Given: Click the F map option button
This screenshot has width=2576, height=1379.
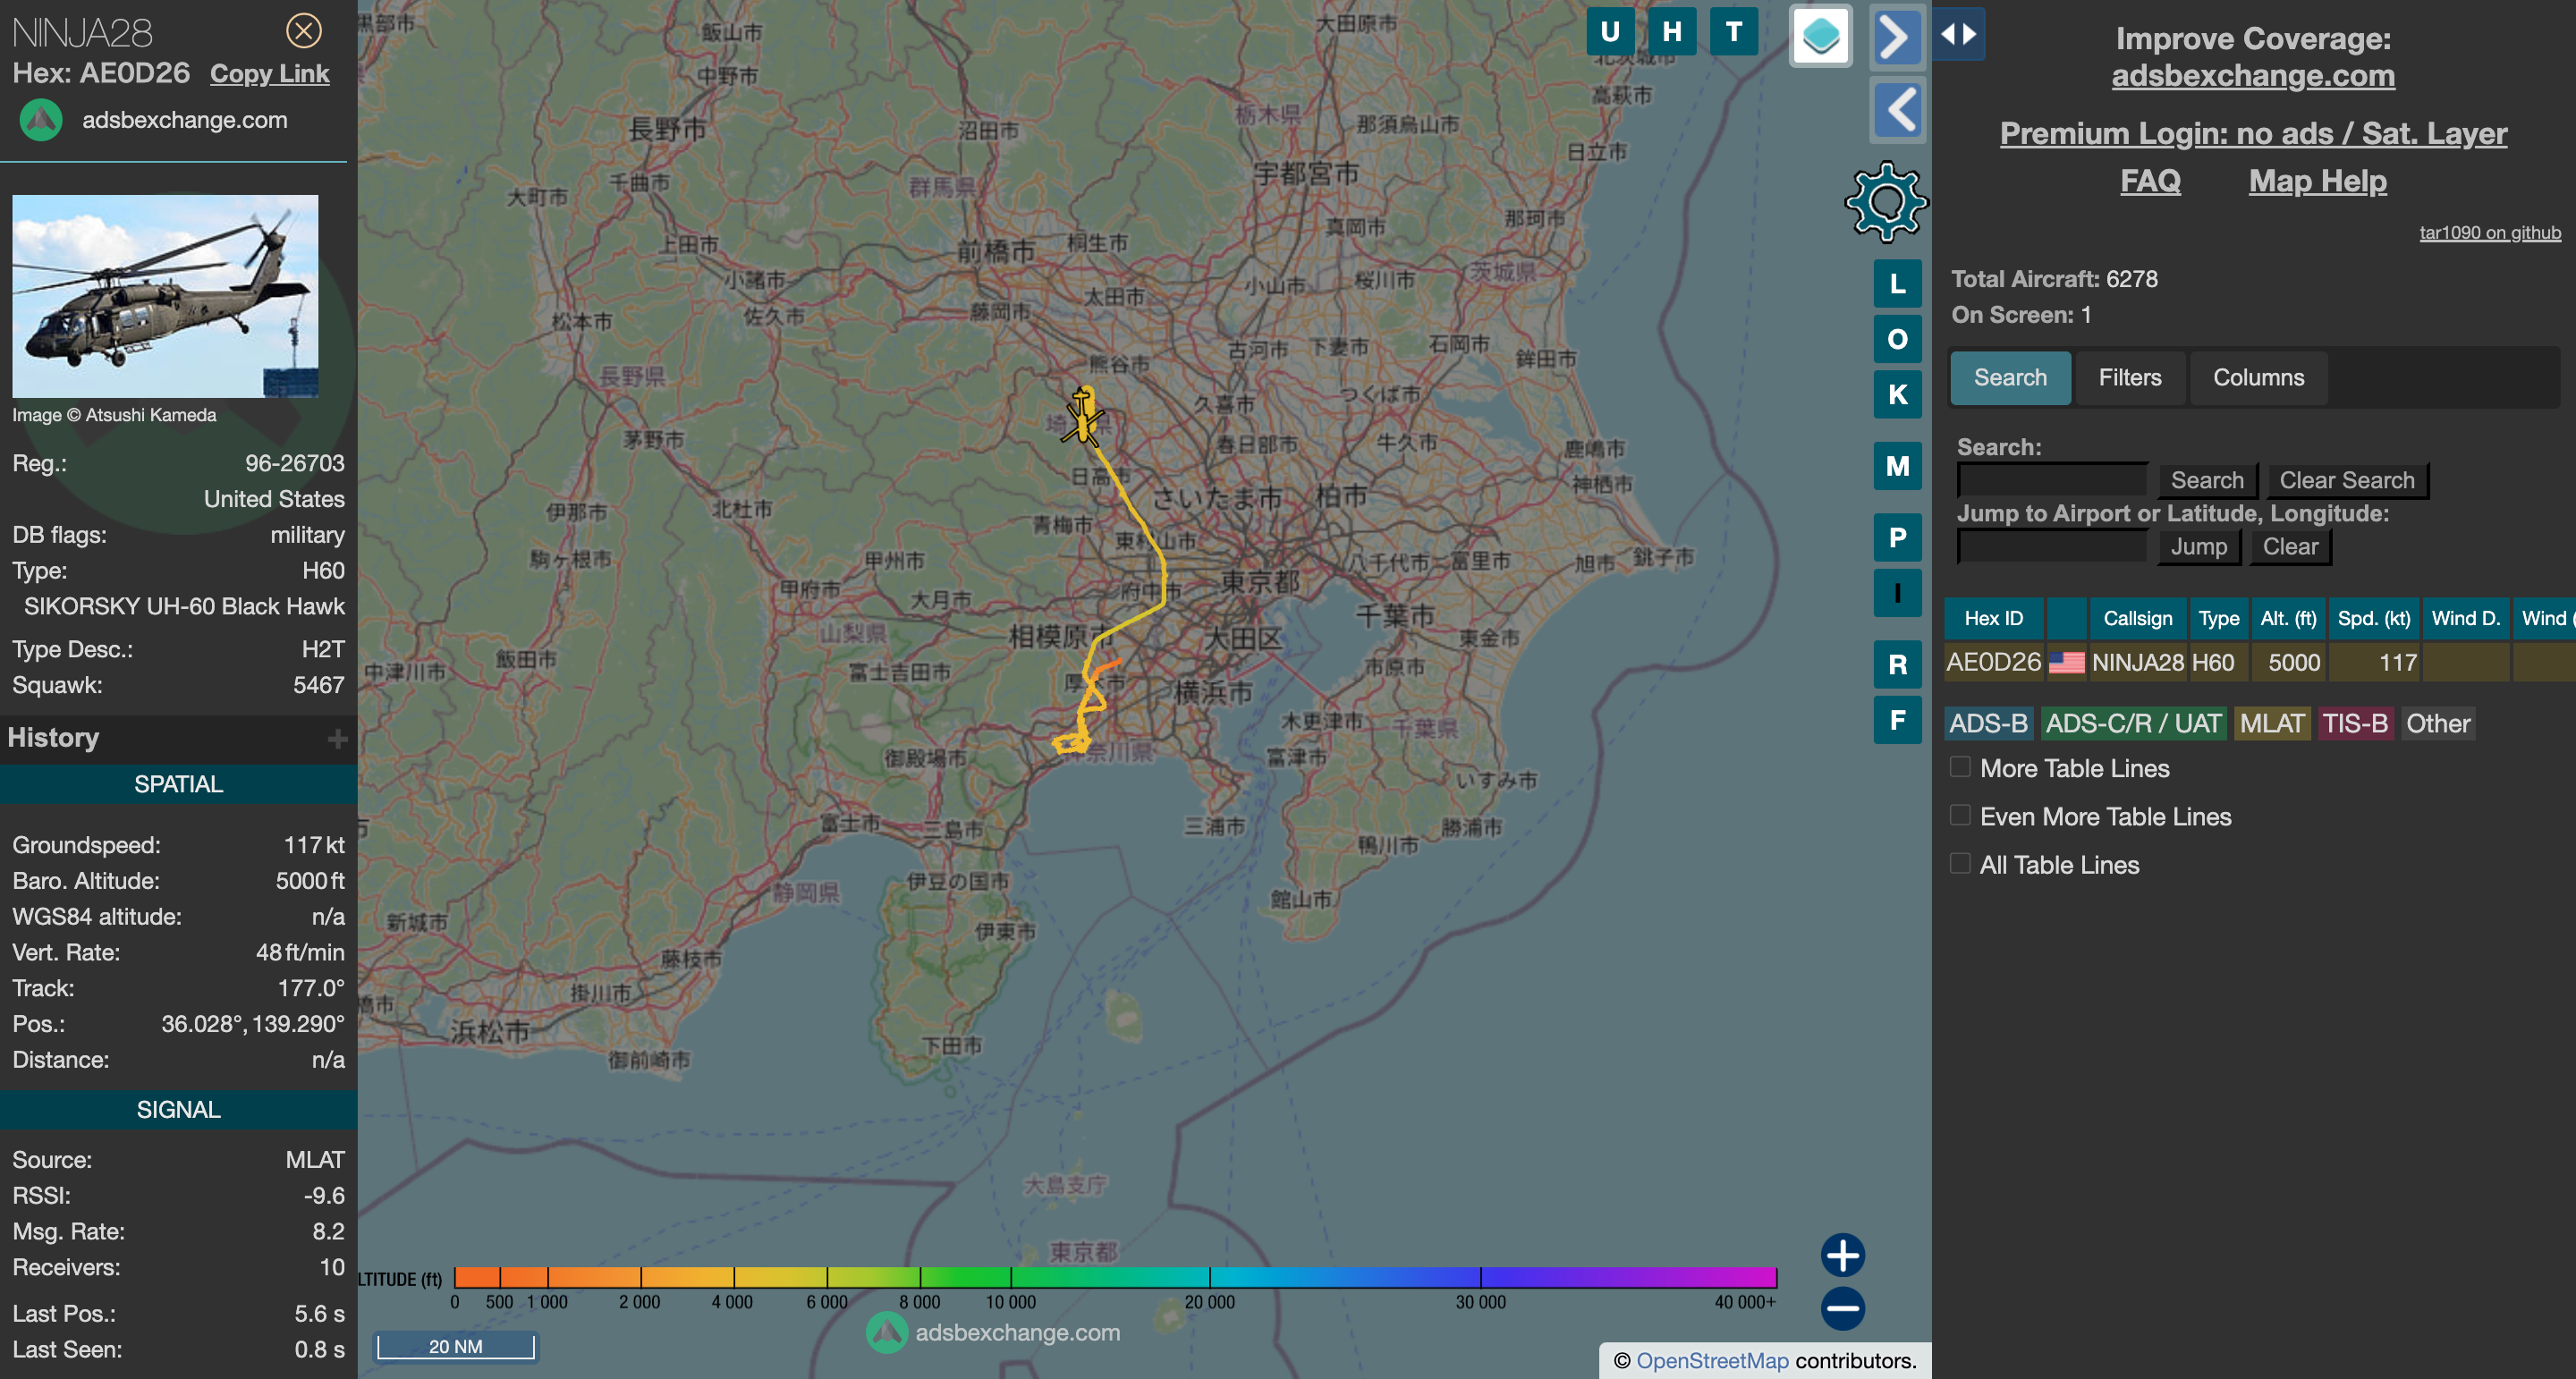Looking at the screenshot, I should (x=1897, y=720).
